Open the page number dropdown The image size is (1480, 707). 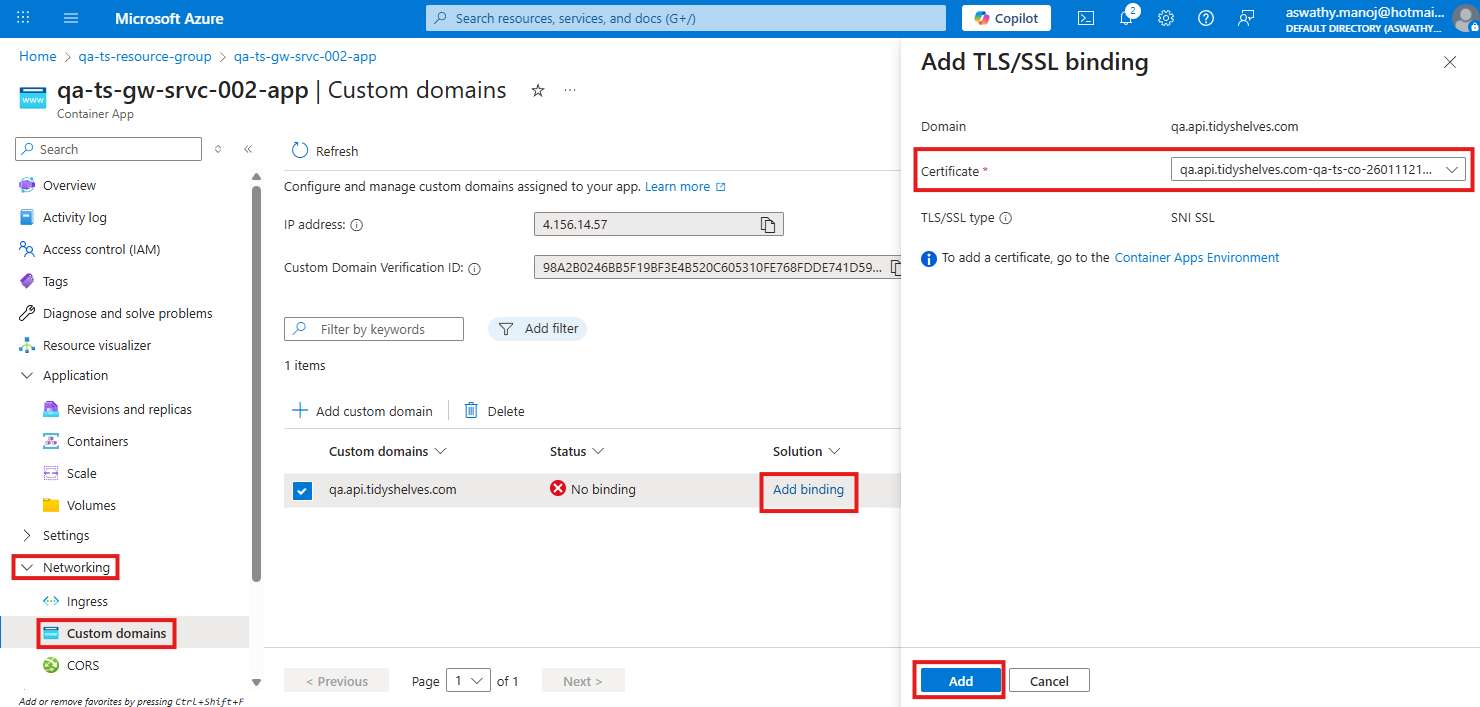pos(468,681)
